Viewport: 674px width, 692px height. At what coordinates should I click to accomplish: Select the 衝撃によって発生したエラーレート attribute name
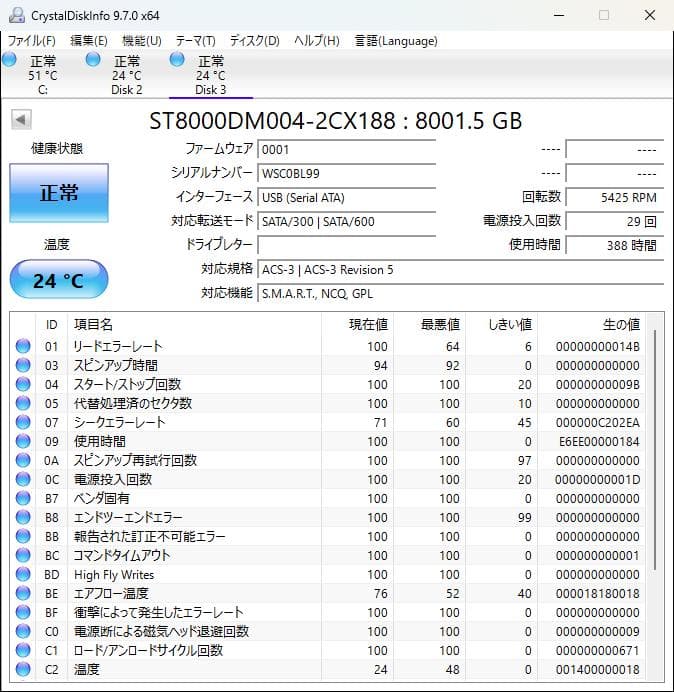tap(158, 612)
